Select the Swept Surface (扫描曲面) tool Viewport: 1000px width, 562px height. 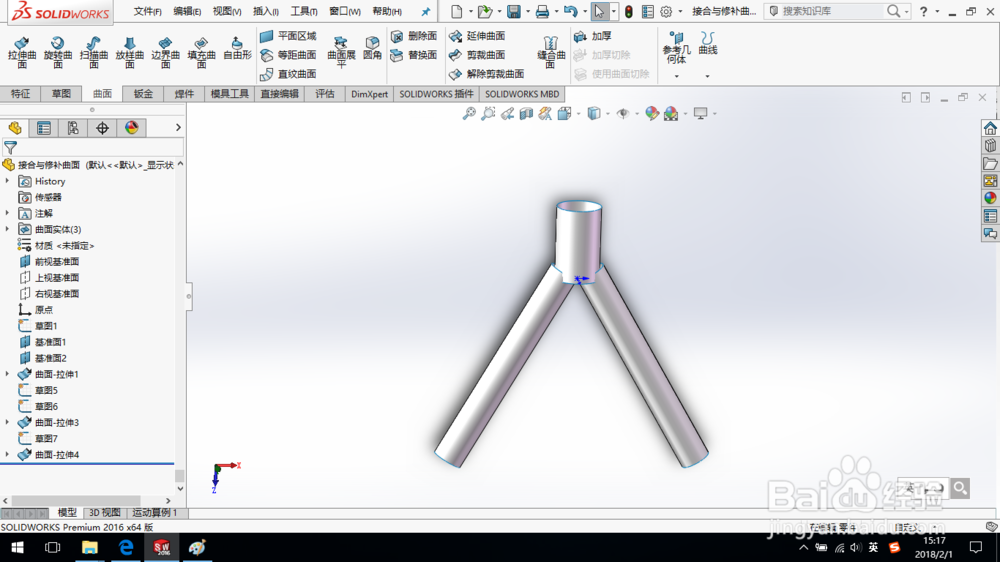click(94, 52)
